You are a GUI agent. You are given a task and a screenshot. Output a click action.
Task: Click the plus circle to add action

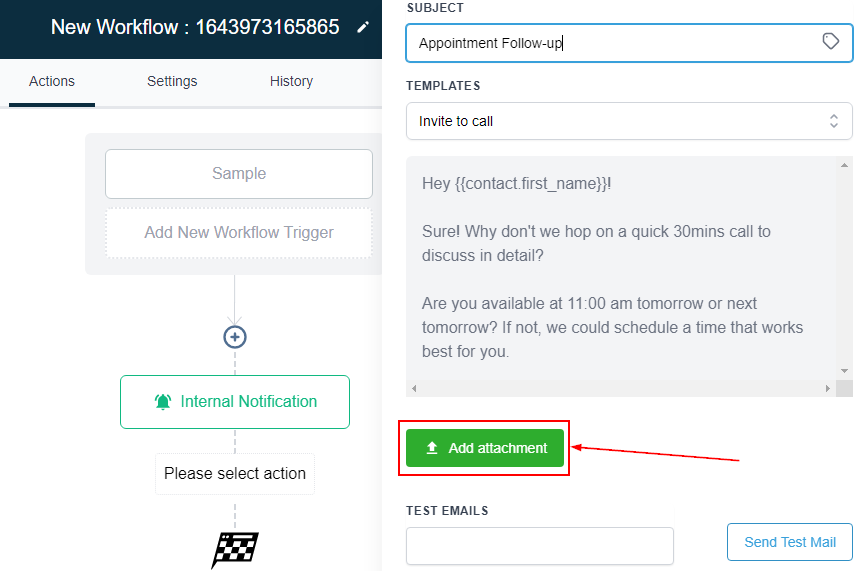[235, 337]
